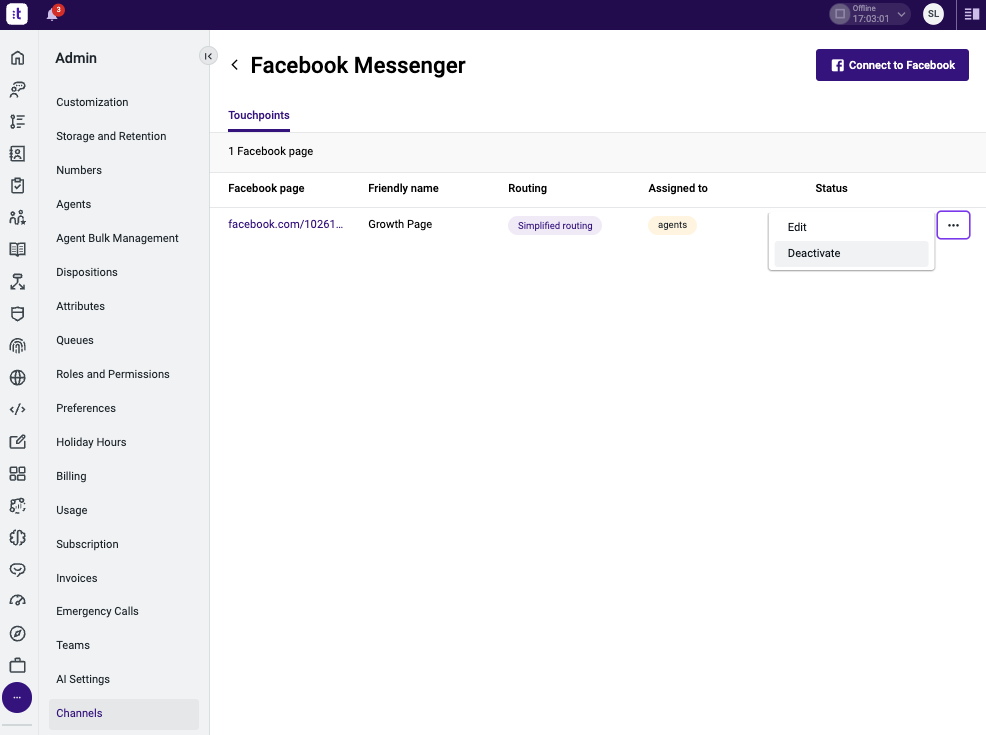This screenshot has height=735, width=986.
Task: Open Subscription in the Admin menu
Action: tap(87, 544)
